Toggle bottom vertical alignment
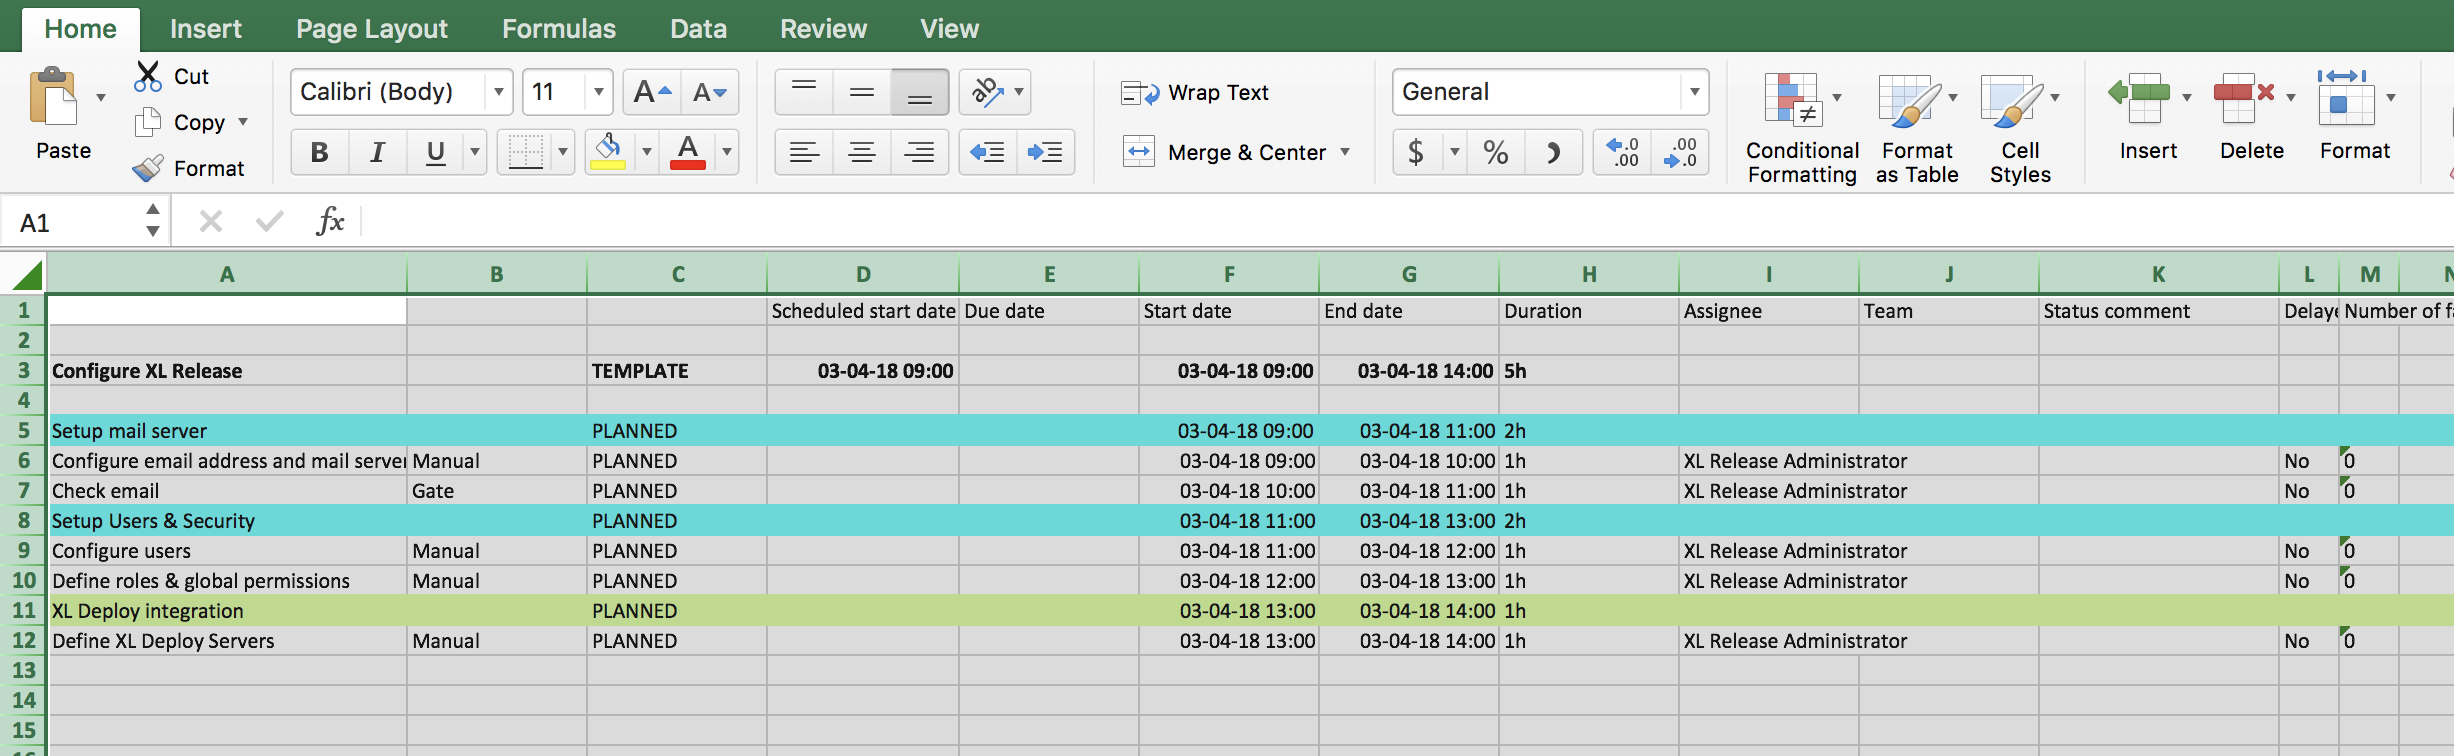 point(920,93)
